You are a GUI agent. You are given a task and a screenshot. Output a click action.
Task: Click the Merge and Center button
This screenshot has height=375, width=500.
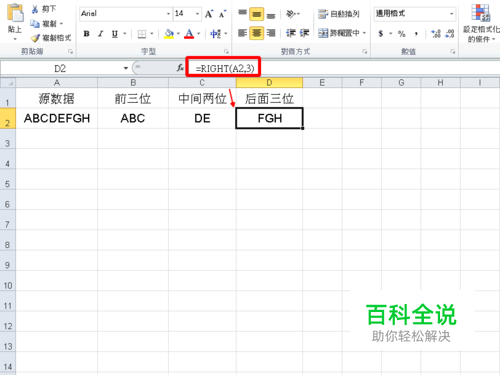point(339,33)
